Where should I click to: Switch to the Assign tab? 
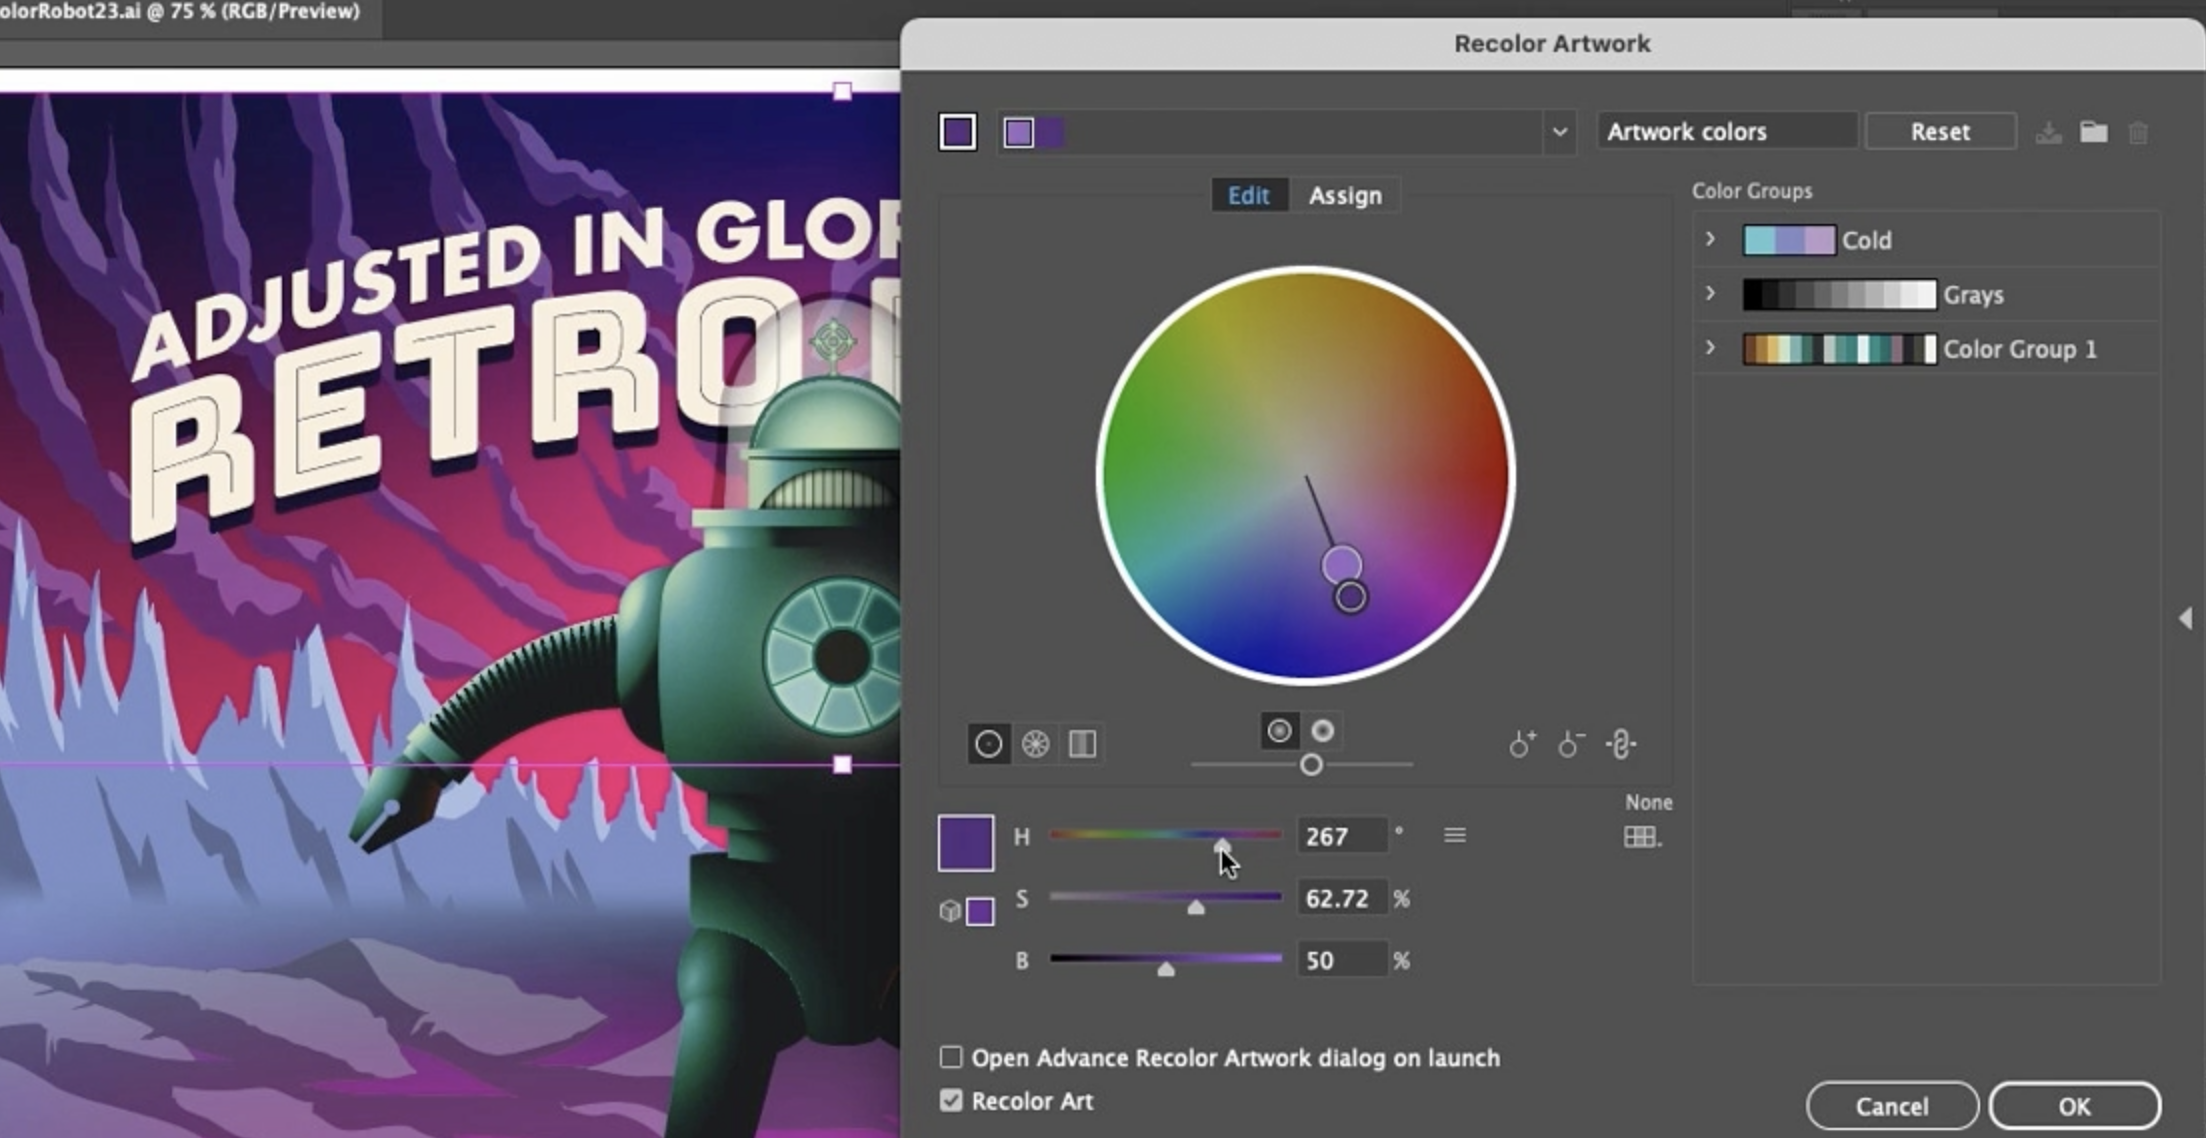tap(1345, 195)
